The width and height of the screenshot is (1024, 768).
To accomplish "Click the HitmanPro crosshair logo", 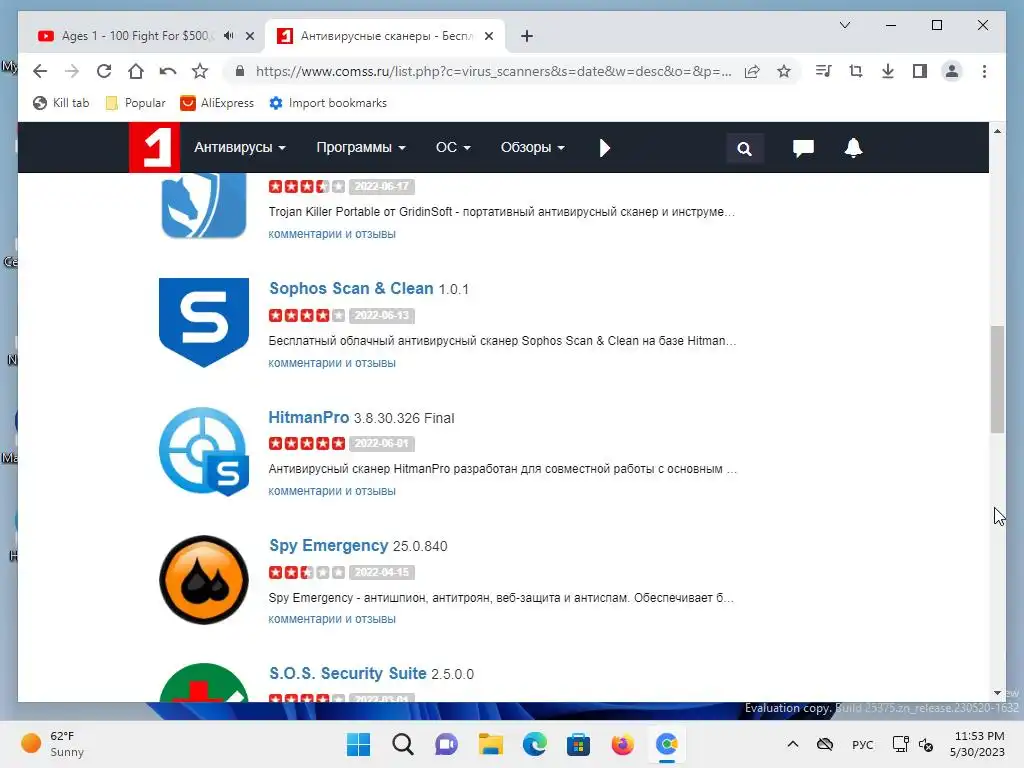I will point(204,451).
